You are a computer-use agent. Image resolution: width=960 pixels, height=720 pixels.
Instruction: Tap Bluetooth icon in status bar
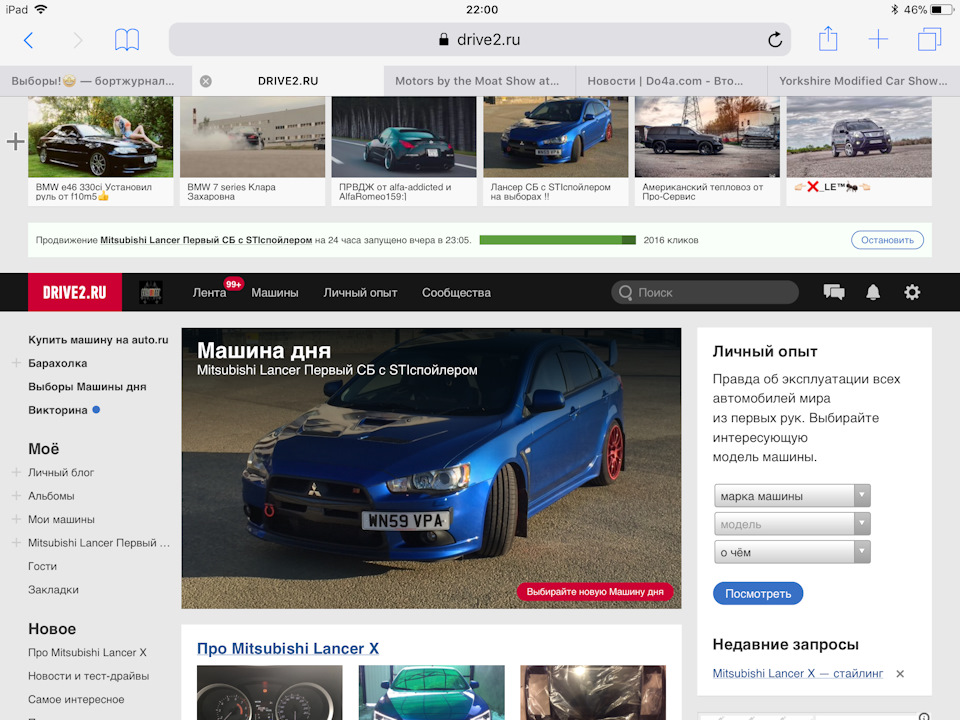coord(894,9)
